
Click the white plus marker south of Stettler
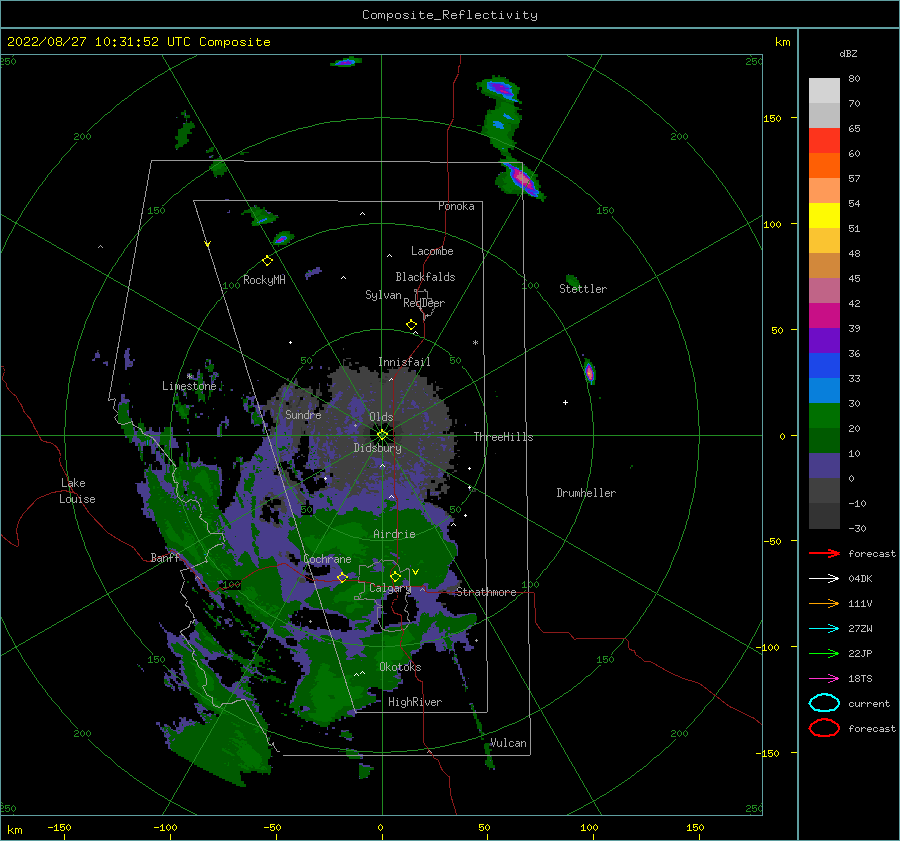coord(565,402)
